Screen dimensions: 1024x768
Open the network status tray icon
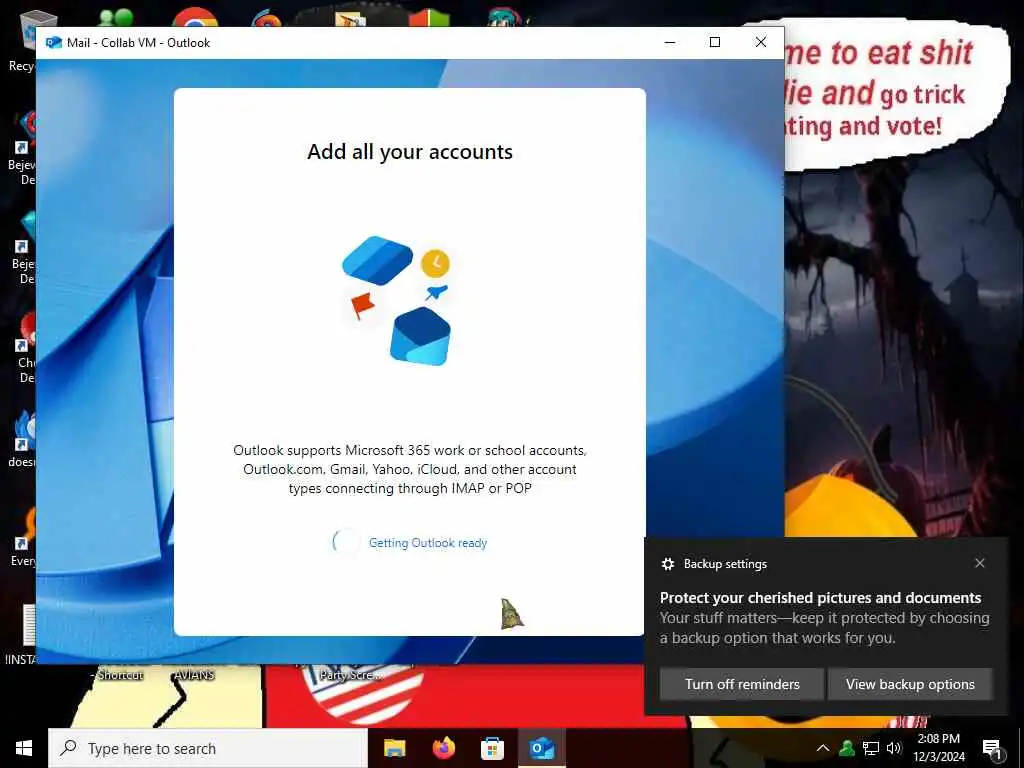(871, 748)
